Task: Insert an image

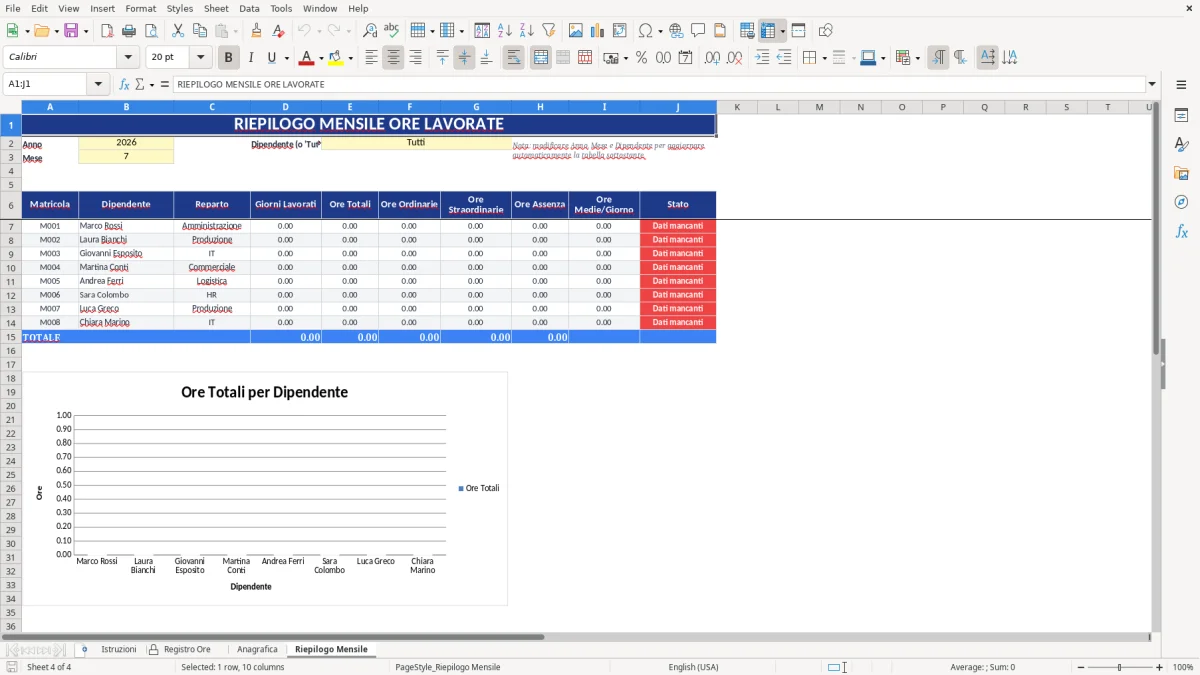Action: click(576, 31)
